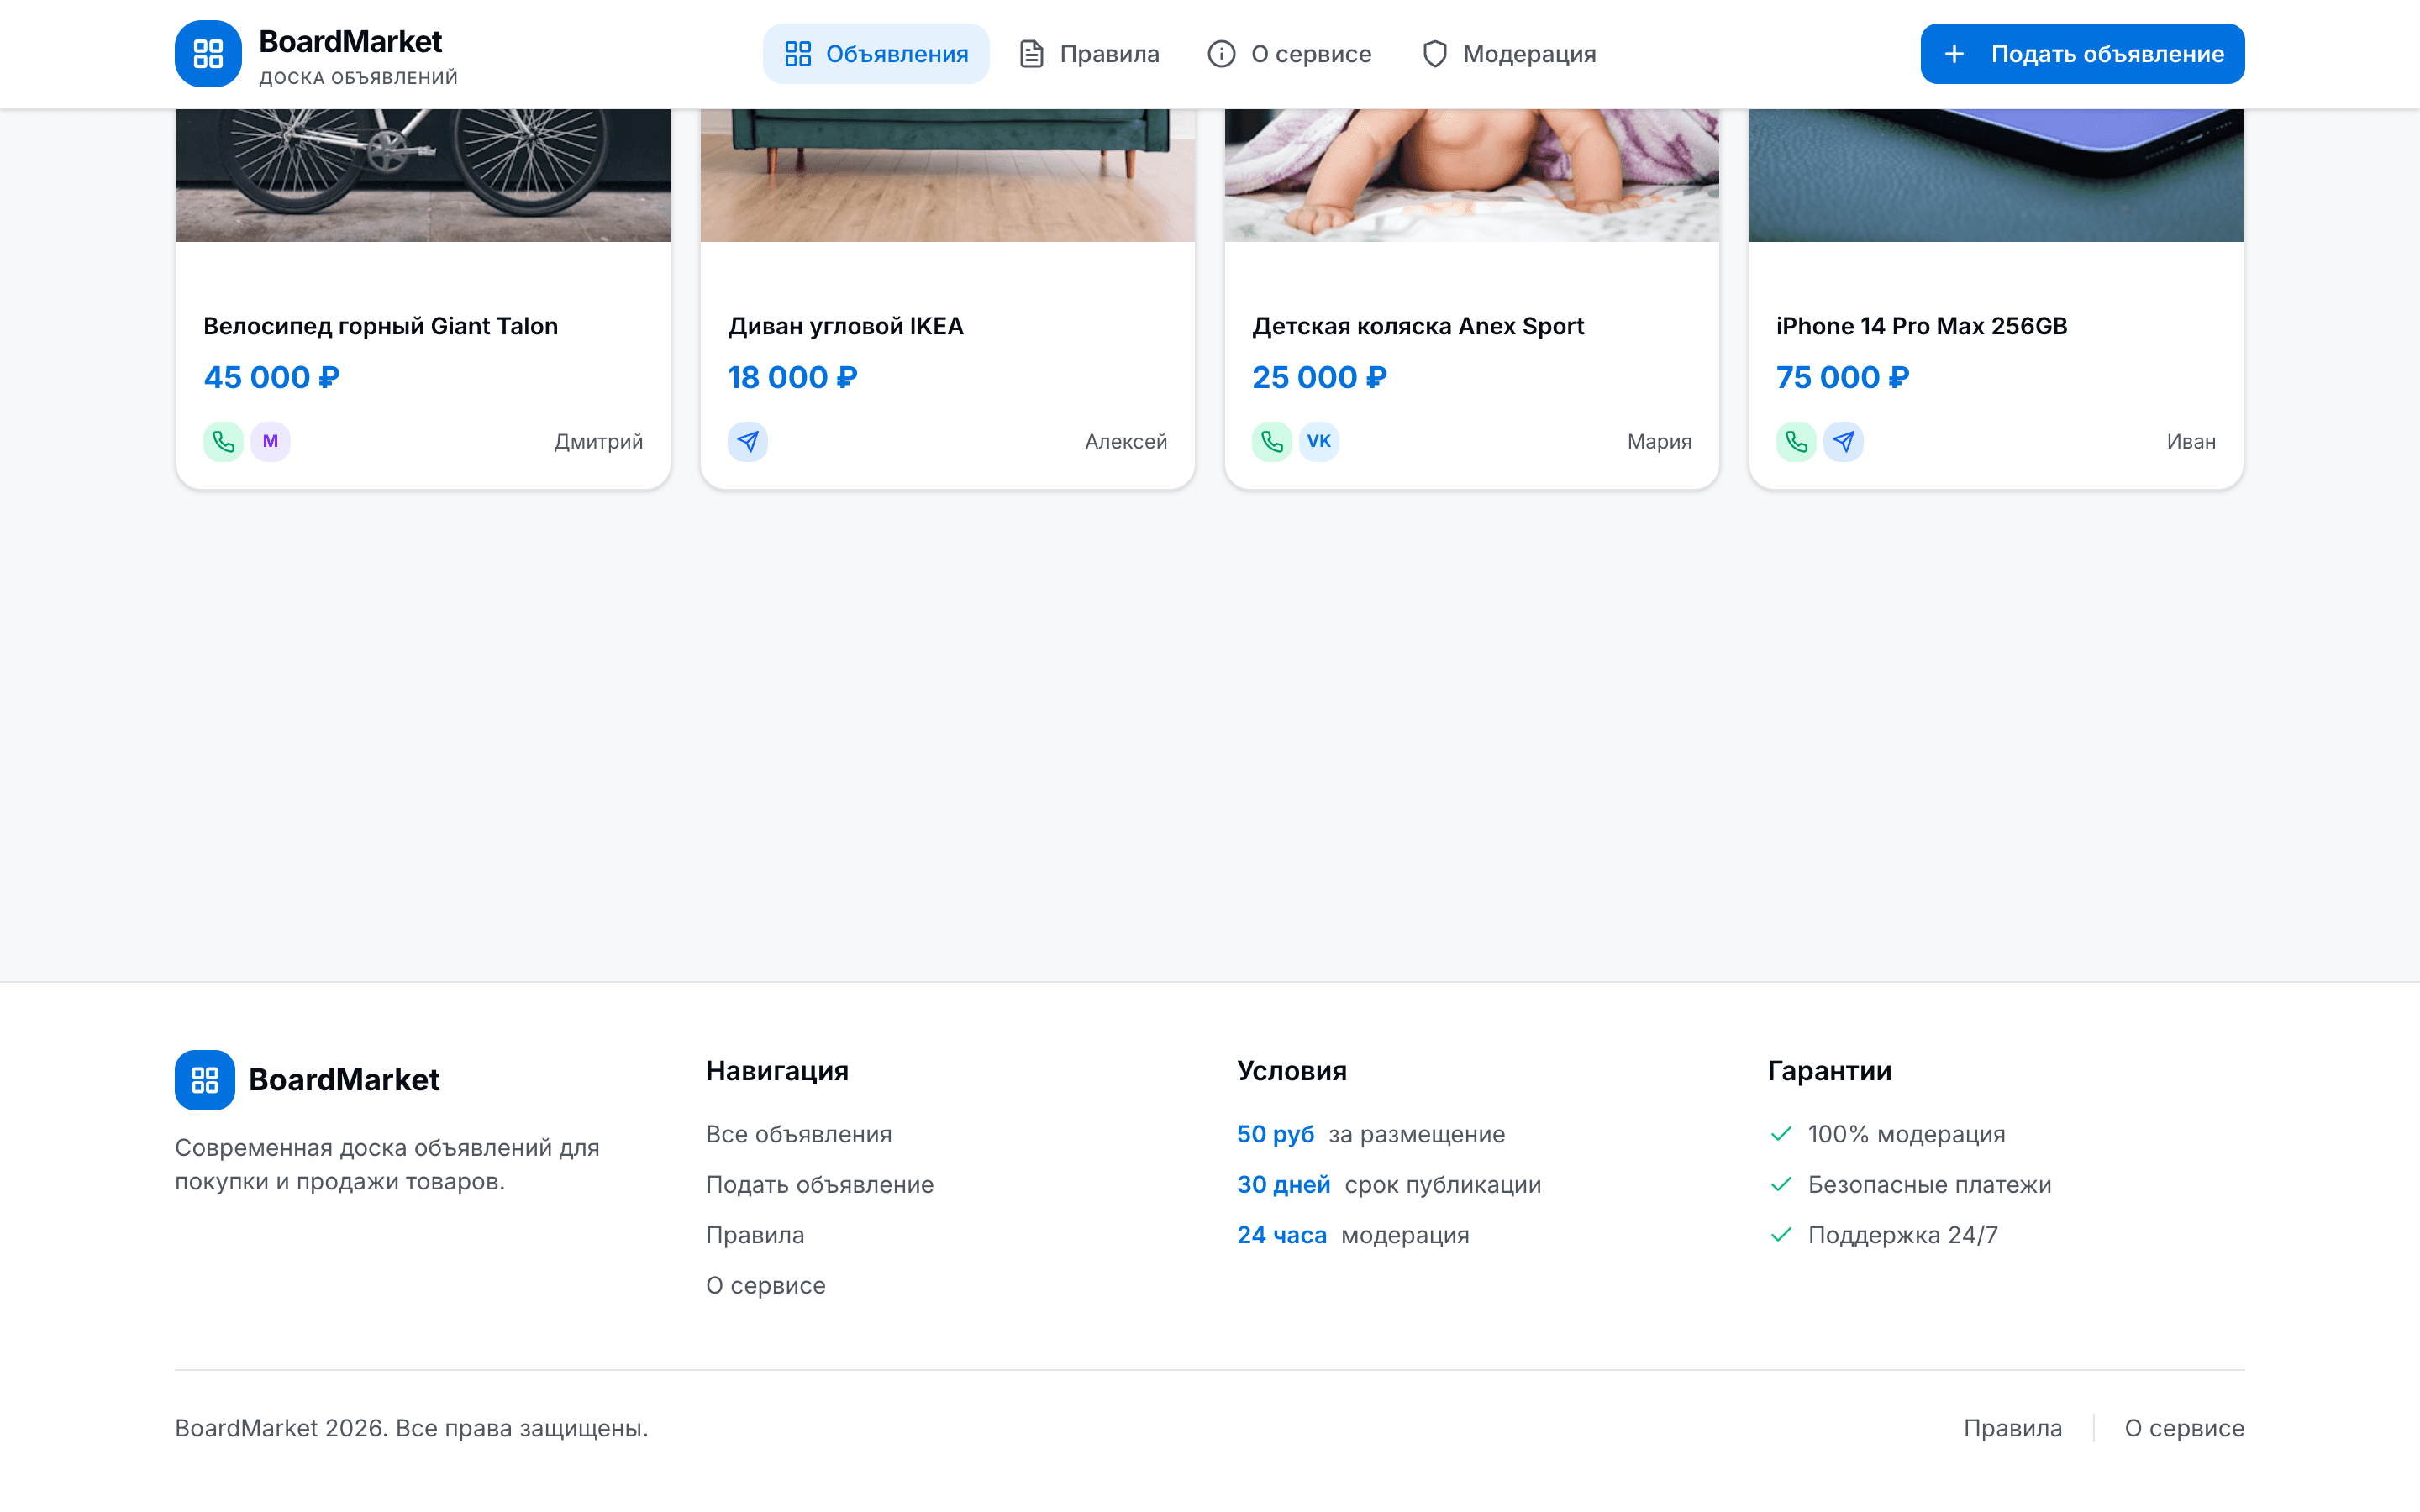Click the Гарантии heading
Screen dimensions: 2420x1512
tap(1830, 1071)
